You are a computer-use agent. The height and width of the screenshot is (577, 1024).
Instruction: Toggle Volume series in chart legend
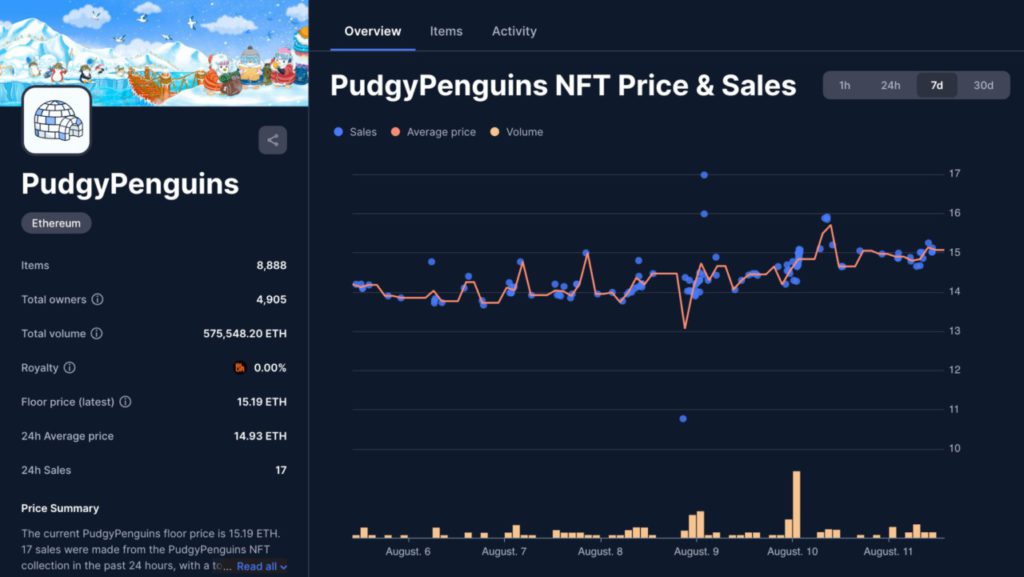pos(517,132)
